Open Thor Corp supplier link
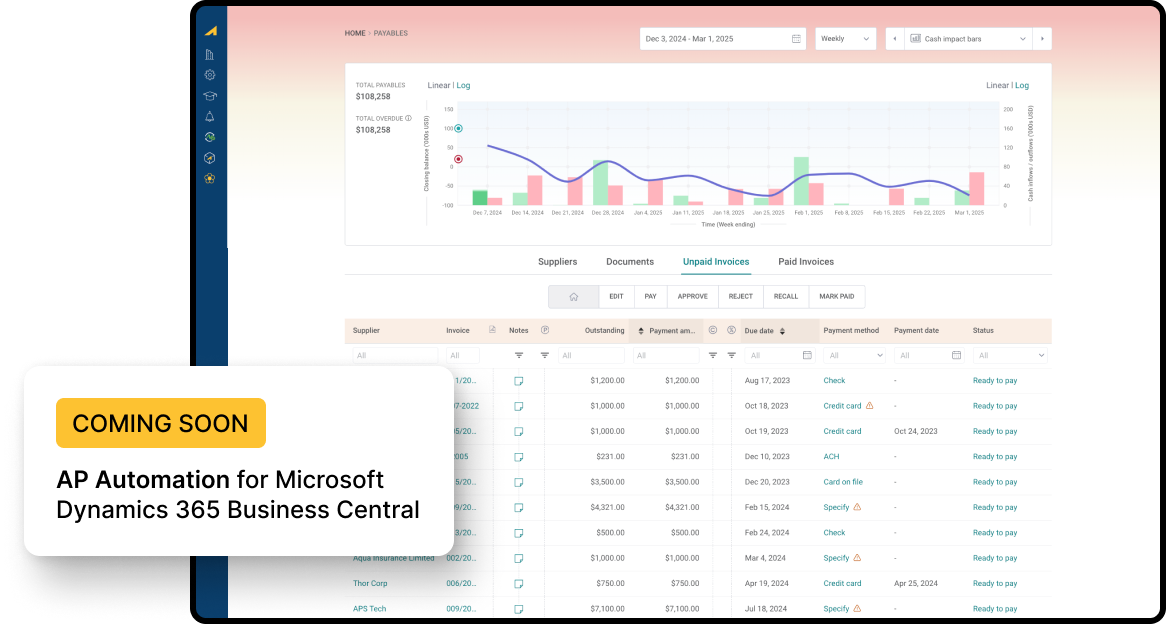 point(370,584)
